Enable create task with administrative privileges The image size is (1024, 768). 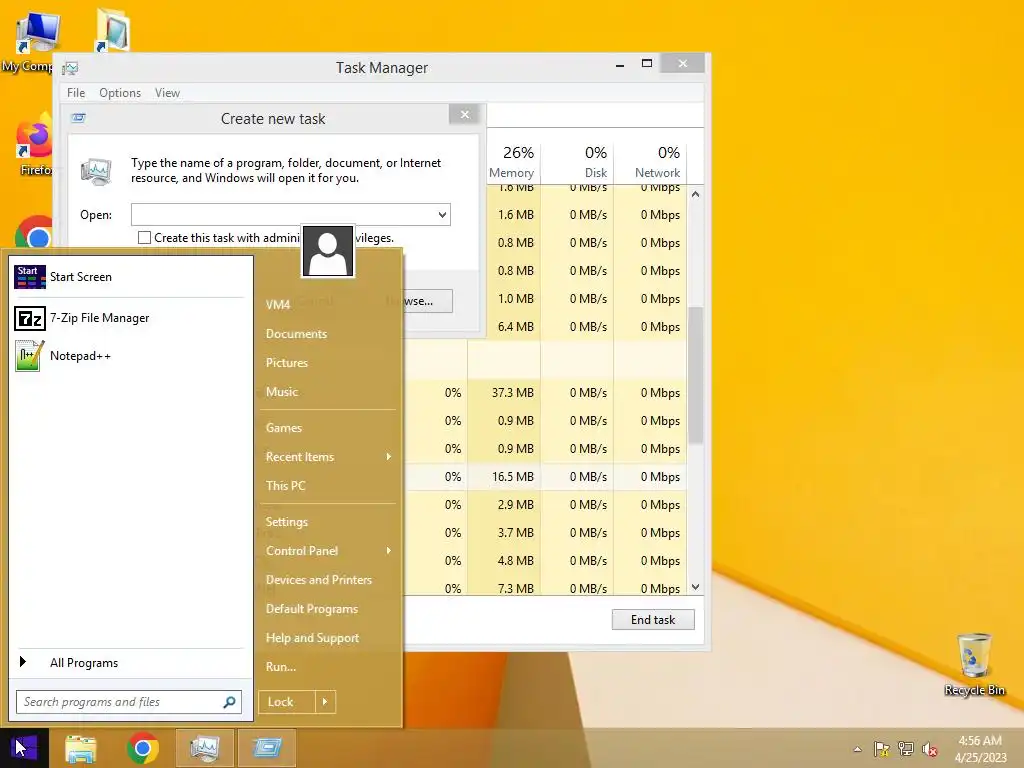[144, 238]
